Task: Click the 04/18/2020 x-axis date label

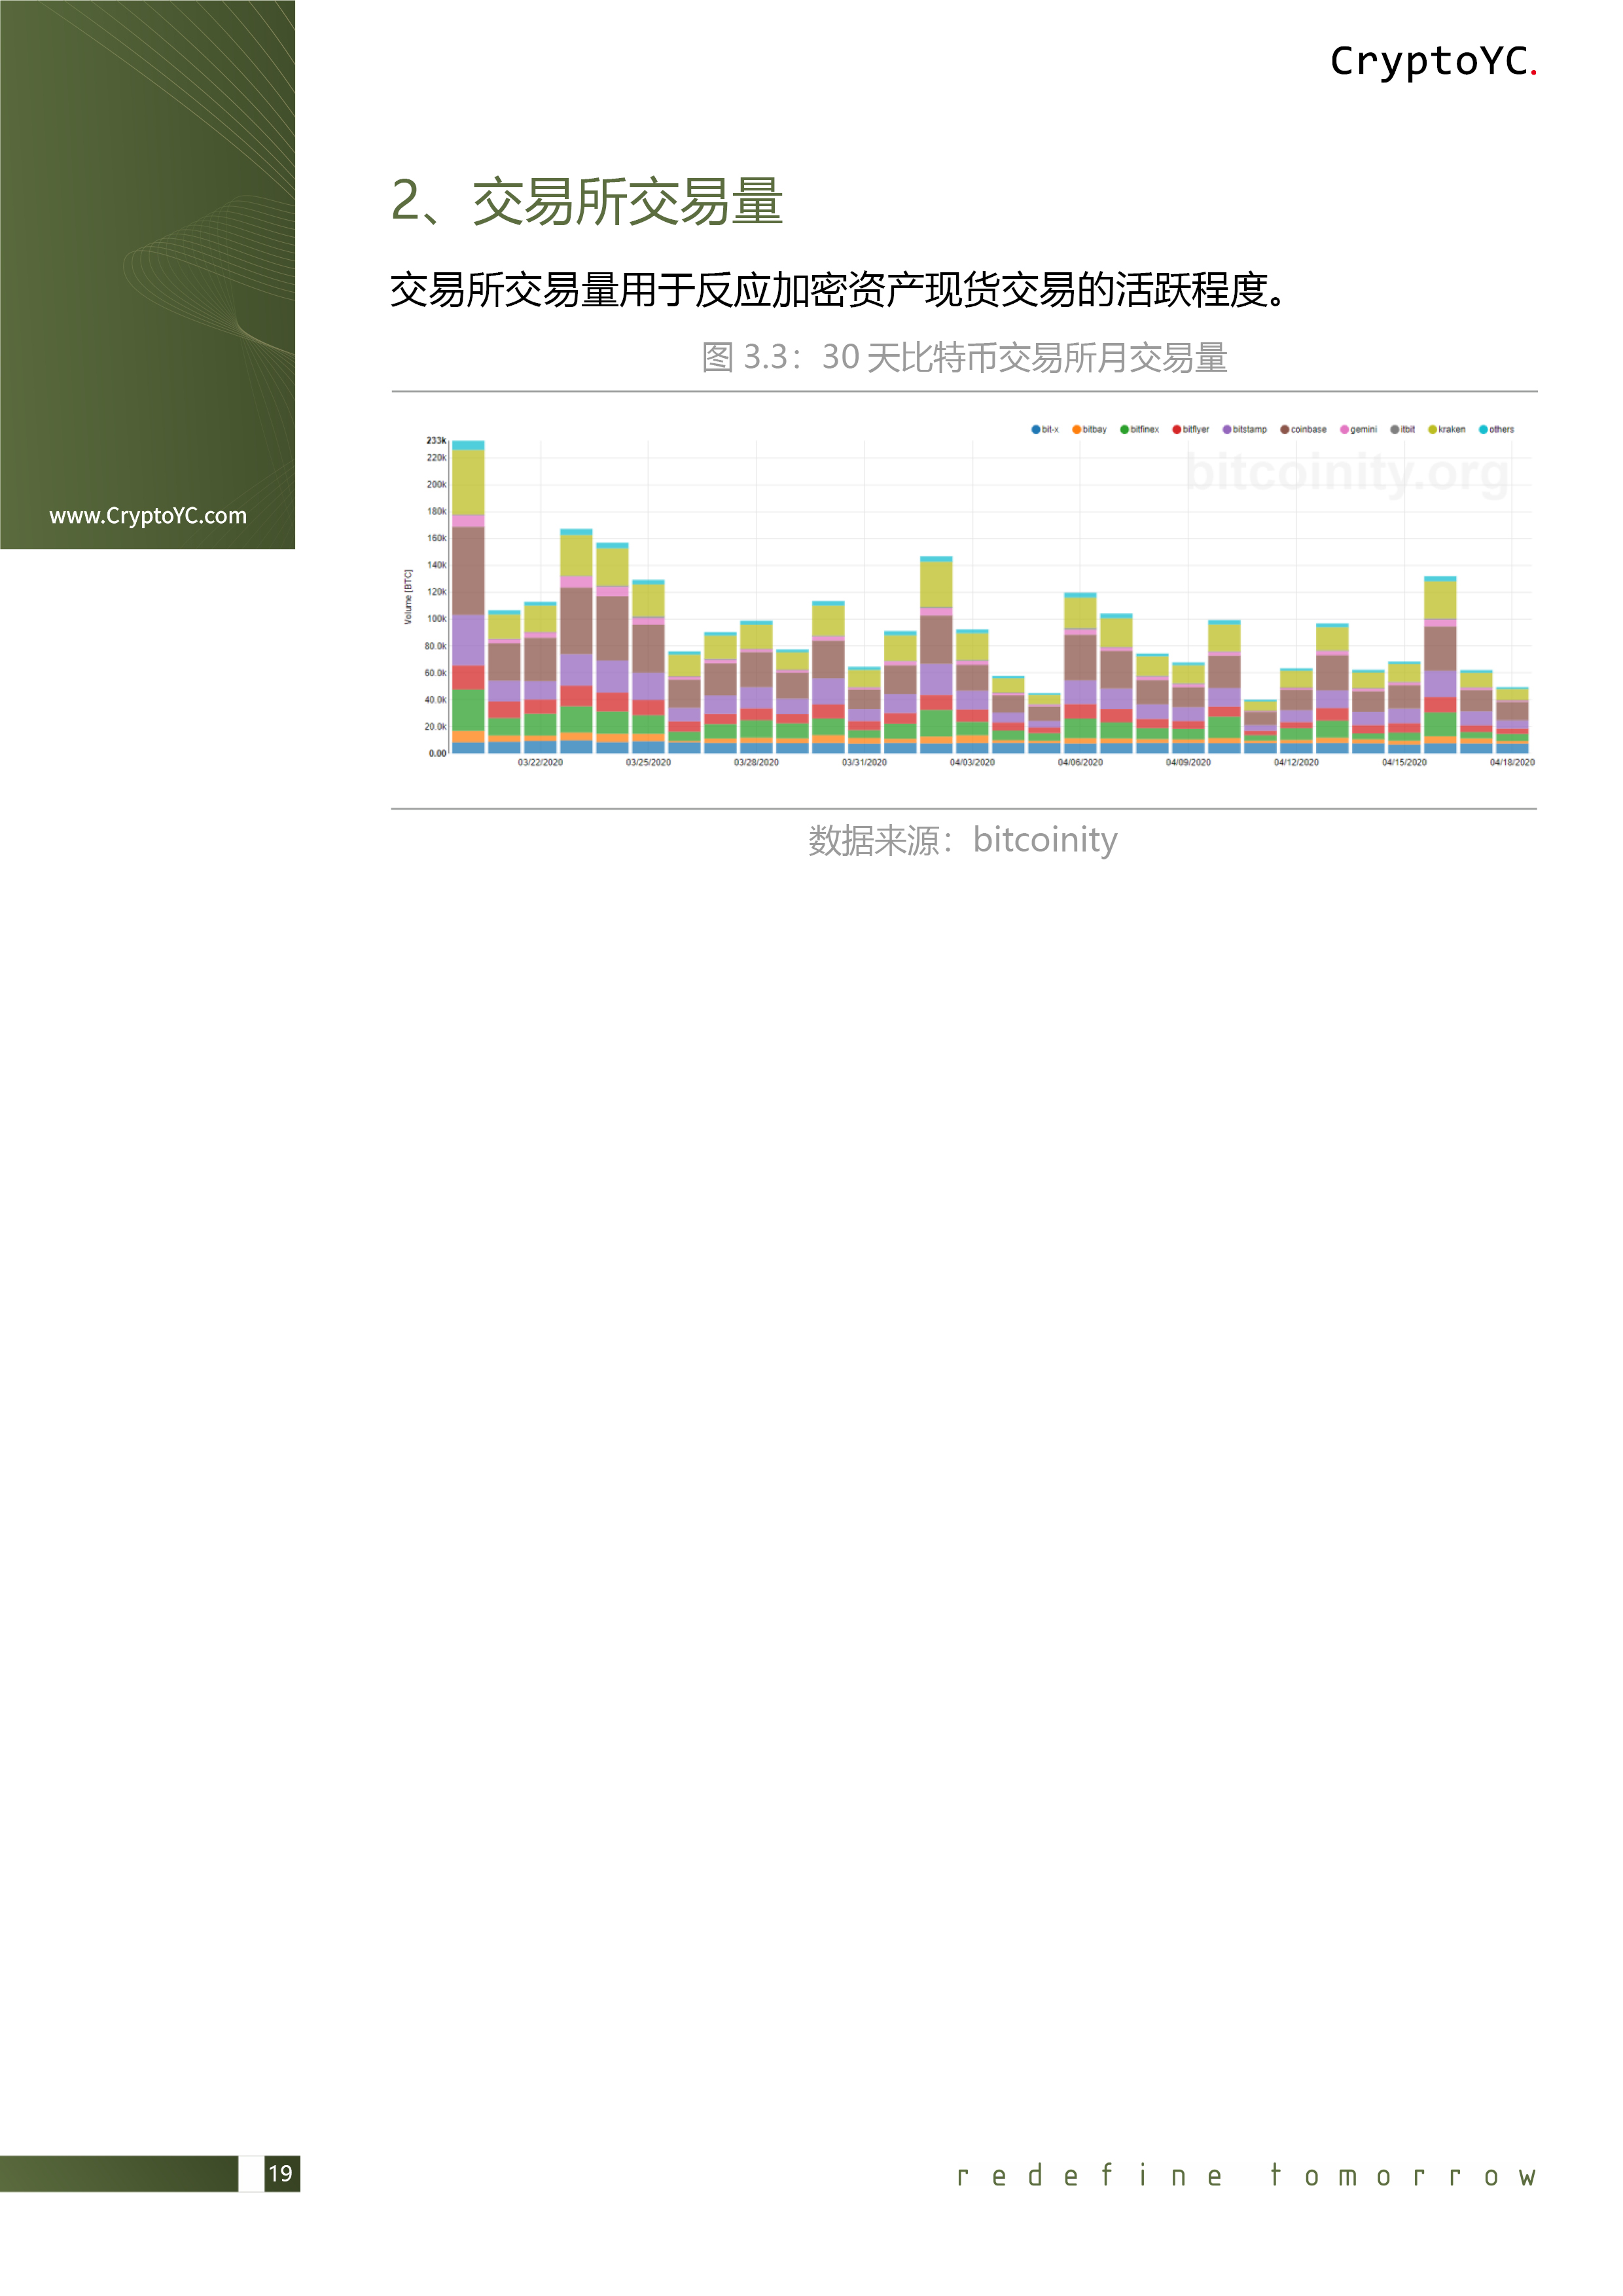Action: coord(1512,762)
